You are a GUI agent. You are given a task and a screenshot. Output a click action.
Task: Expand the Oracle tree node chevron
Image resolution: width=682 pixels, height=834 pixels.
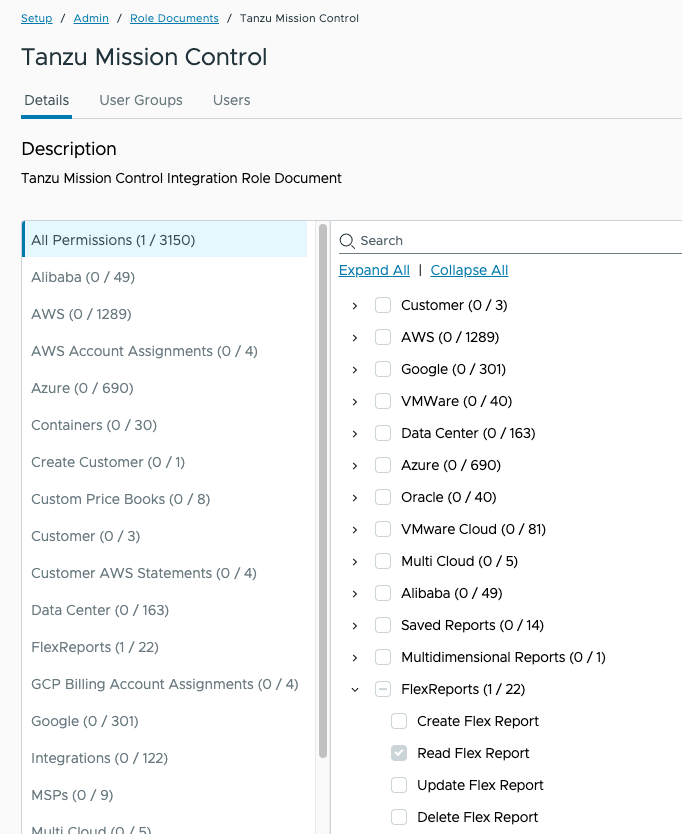pyautogui.click(x=355, y=498)
